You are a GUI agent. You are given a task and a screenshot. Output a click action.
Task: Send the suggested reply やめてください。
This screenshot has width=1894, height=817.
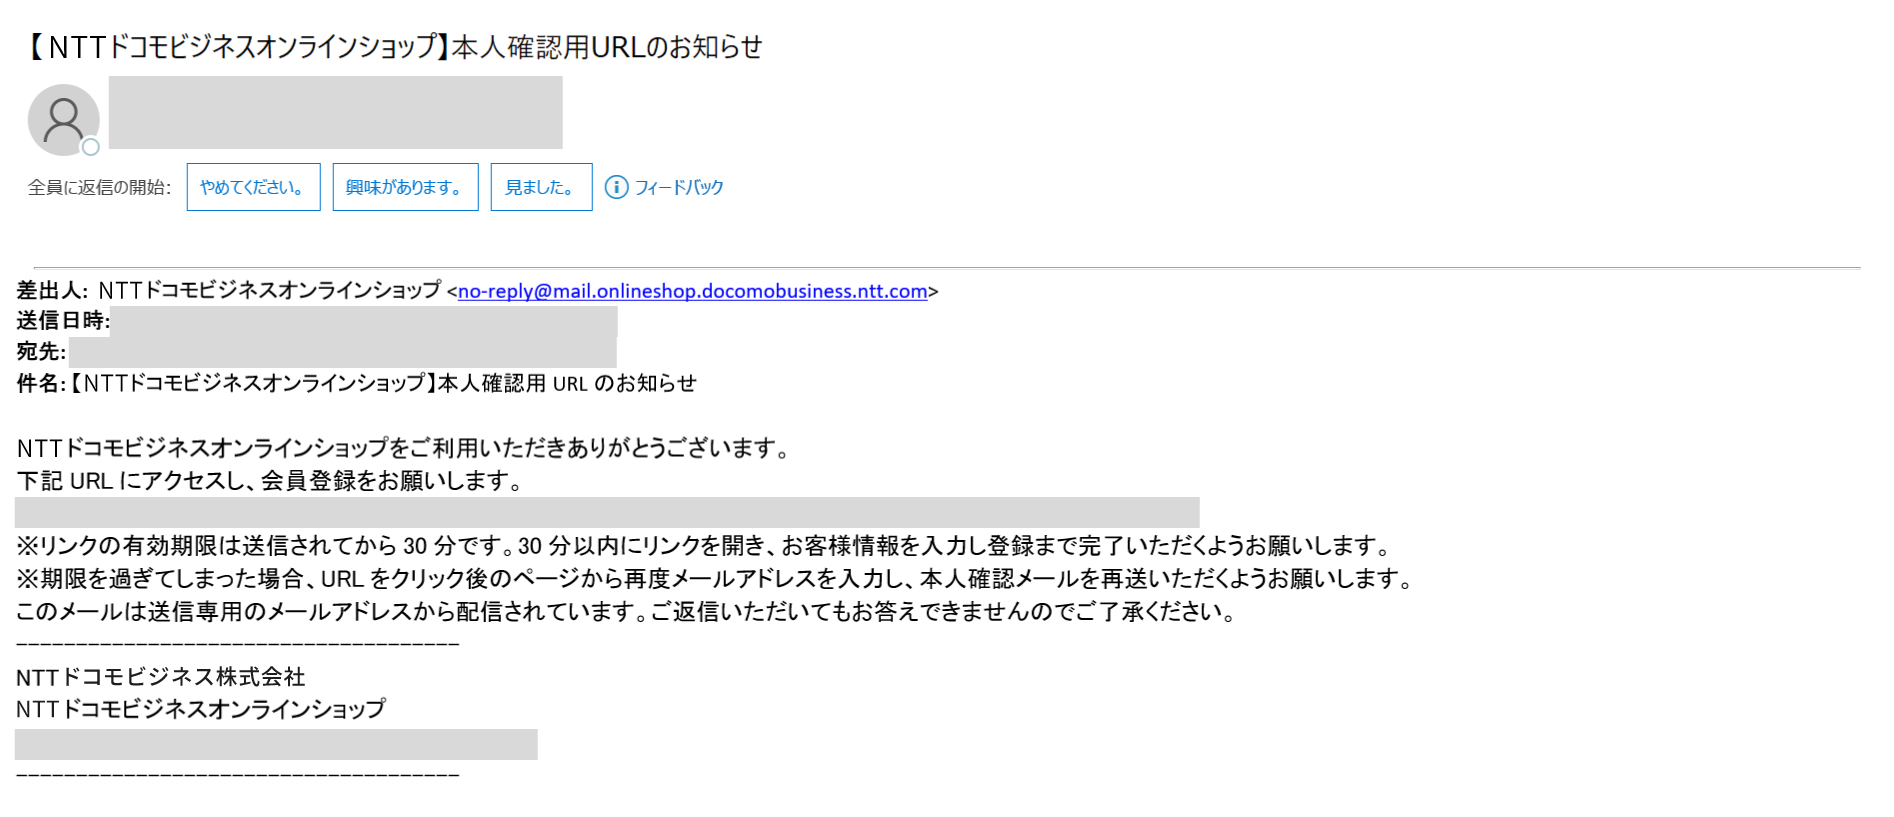(253, 187)
